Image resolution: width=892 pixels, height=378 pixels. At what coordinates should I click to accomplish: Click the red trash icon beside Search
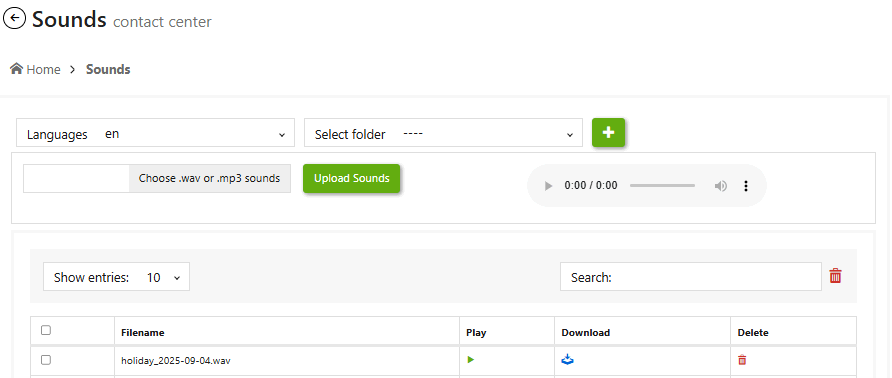[835, 276]
